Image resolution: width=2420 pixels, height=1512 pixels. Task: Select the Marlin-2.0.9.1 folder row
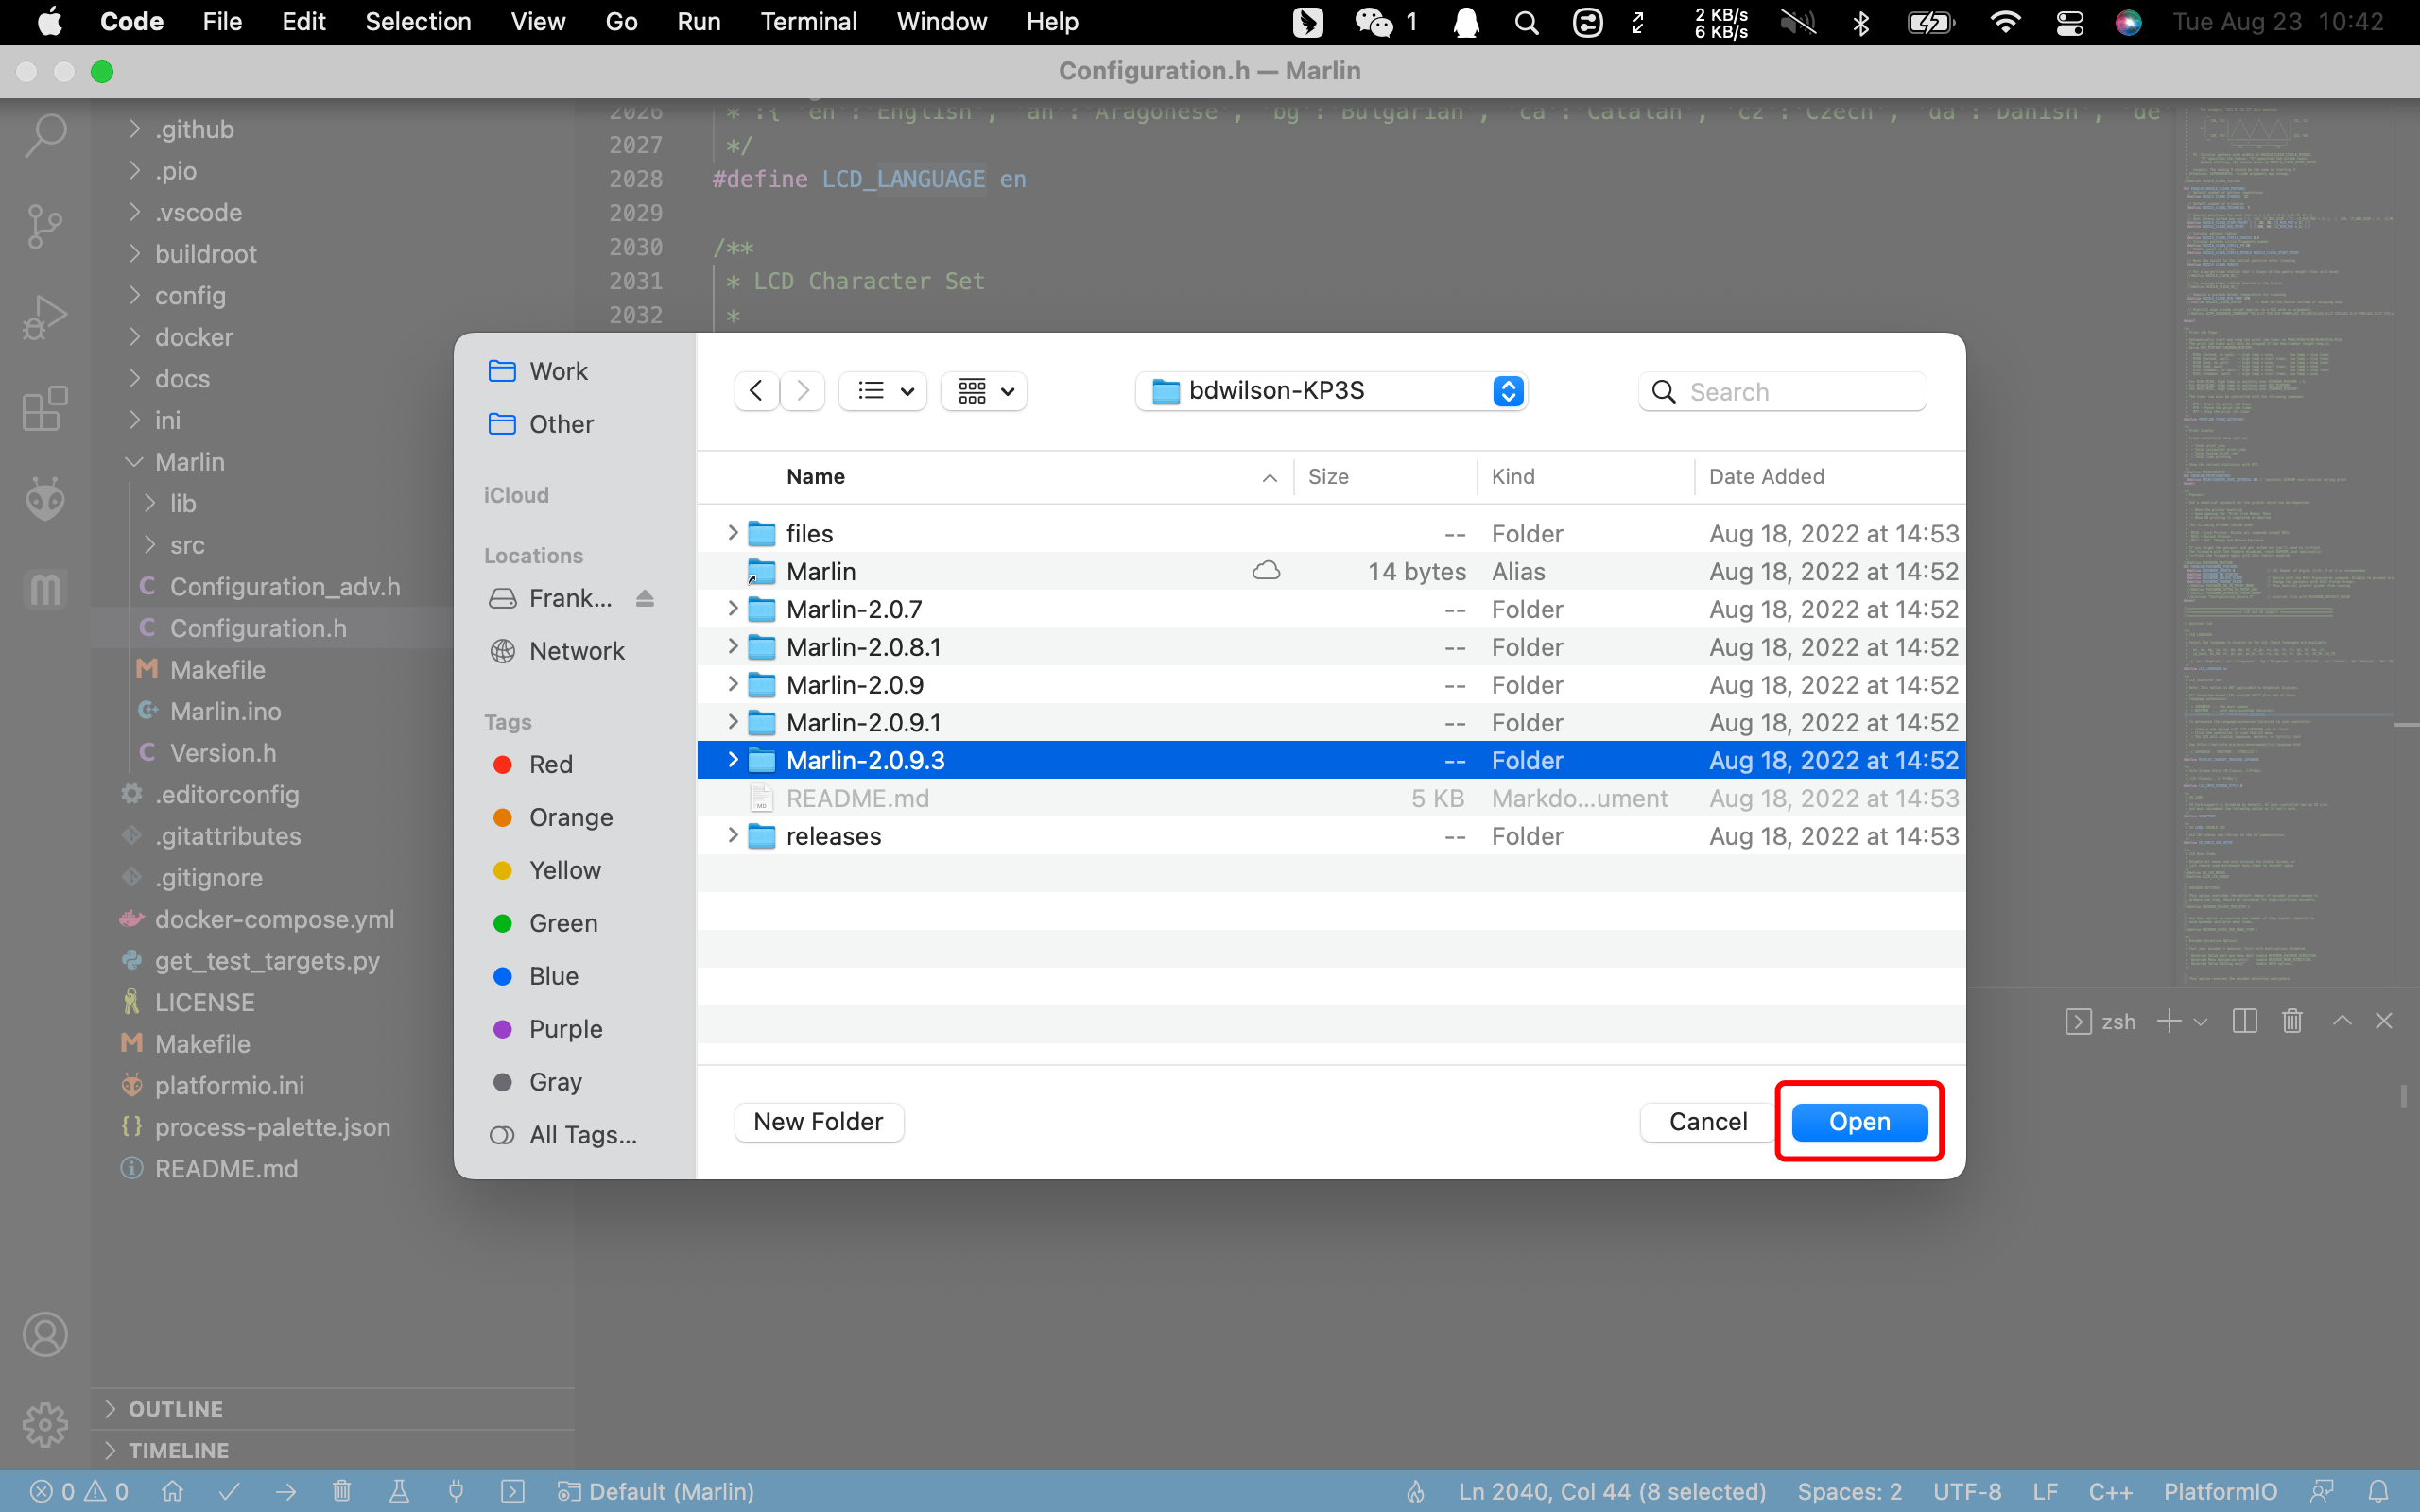point(1331,722)
